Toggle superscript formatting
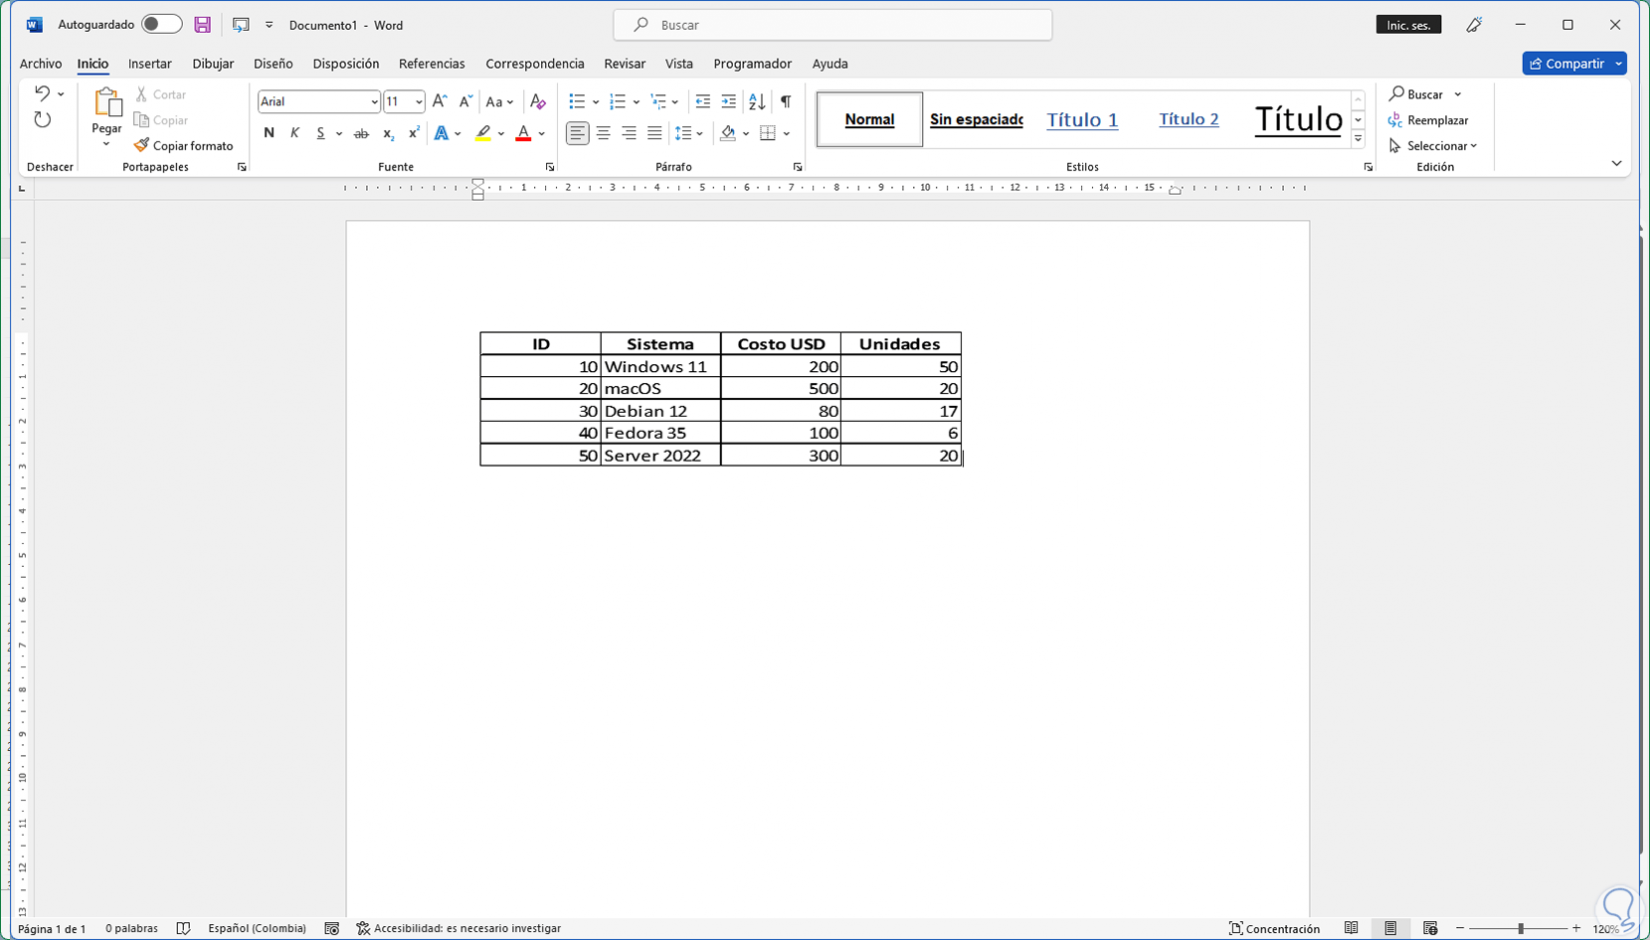This screenshot has width=1650, height=940. coord(413,133)
